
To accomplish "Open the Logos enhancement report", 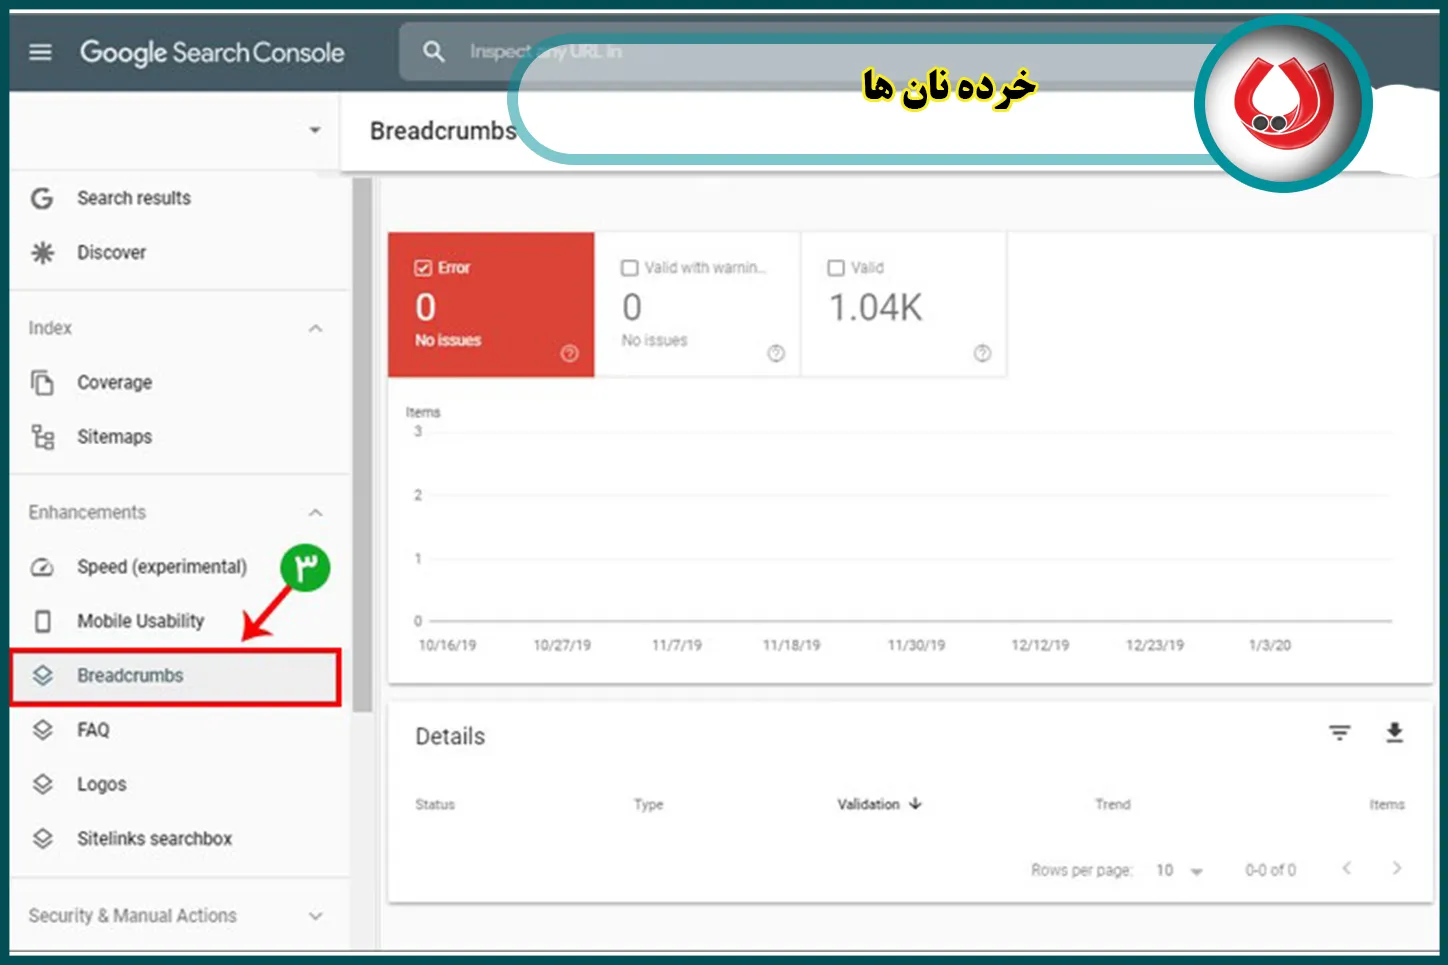I will (102, 784).
